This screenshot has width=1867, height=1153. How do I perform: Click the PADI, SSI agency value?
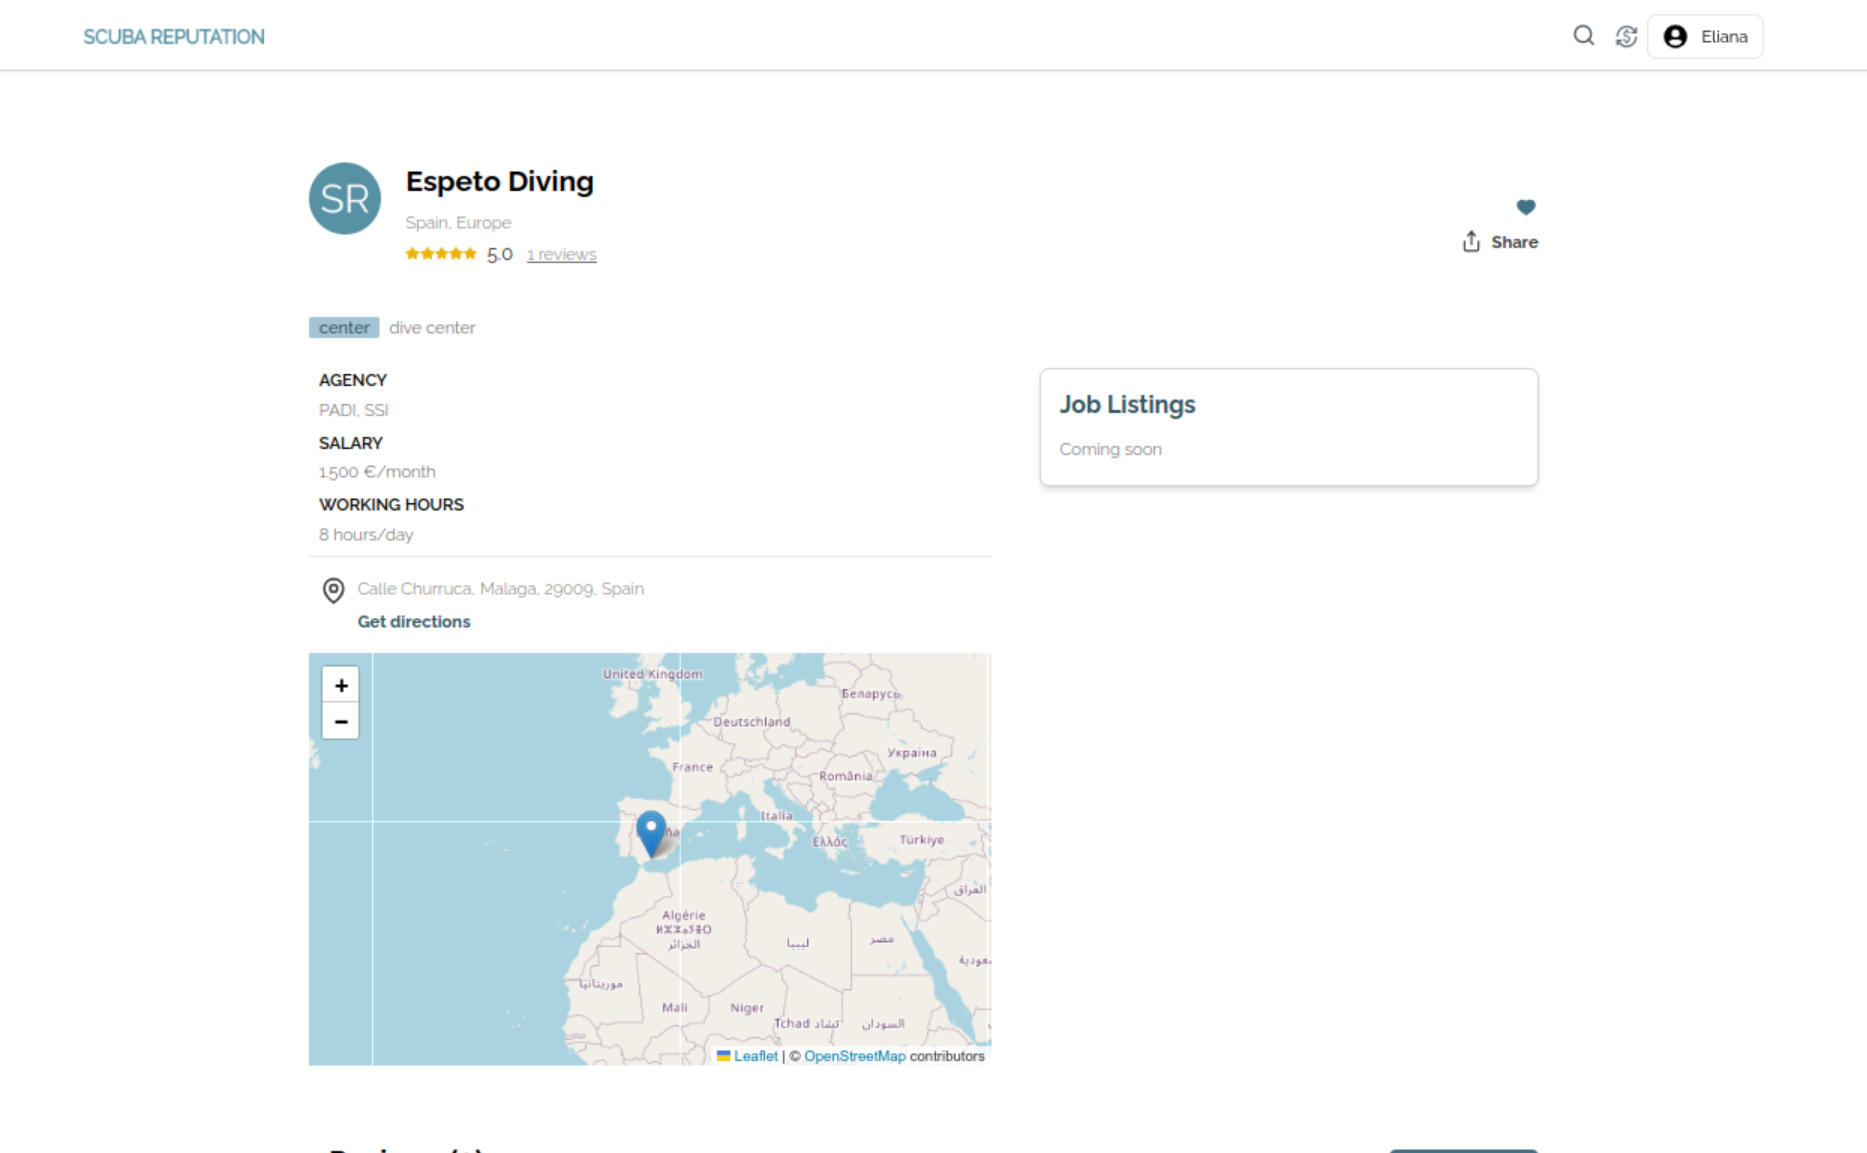pos(353,410)
